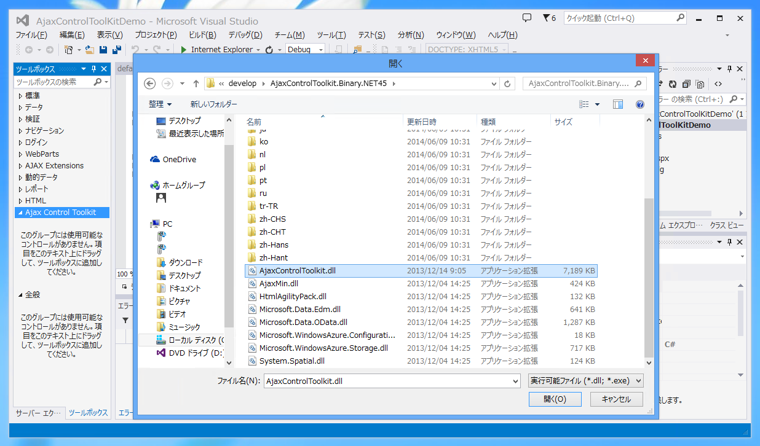This screenshot has height=446, width=760.
Task: Switch to the Toolbox tab at bottom
Action: tap(88, 413)
